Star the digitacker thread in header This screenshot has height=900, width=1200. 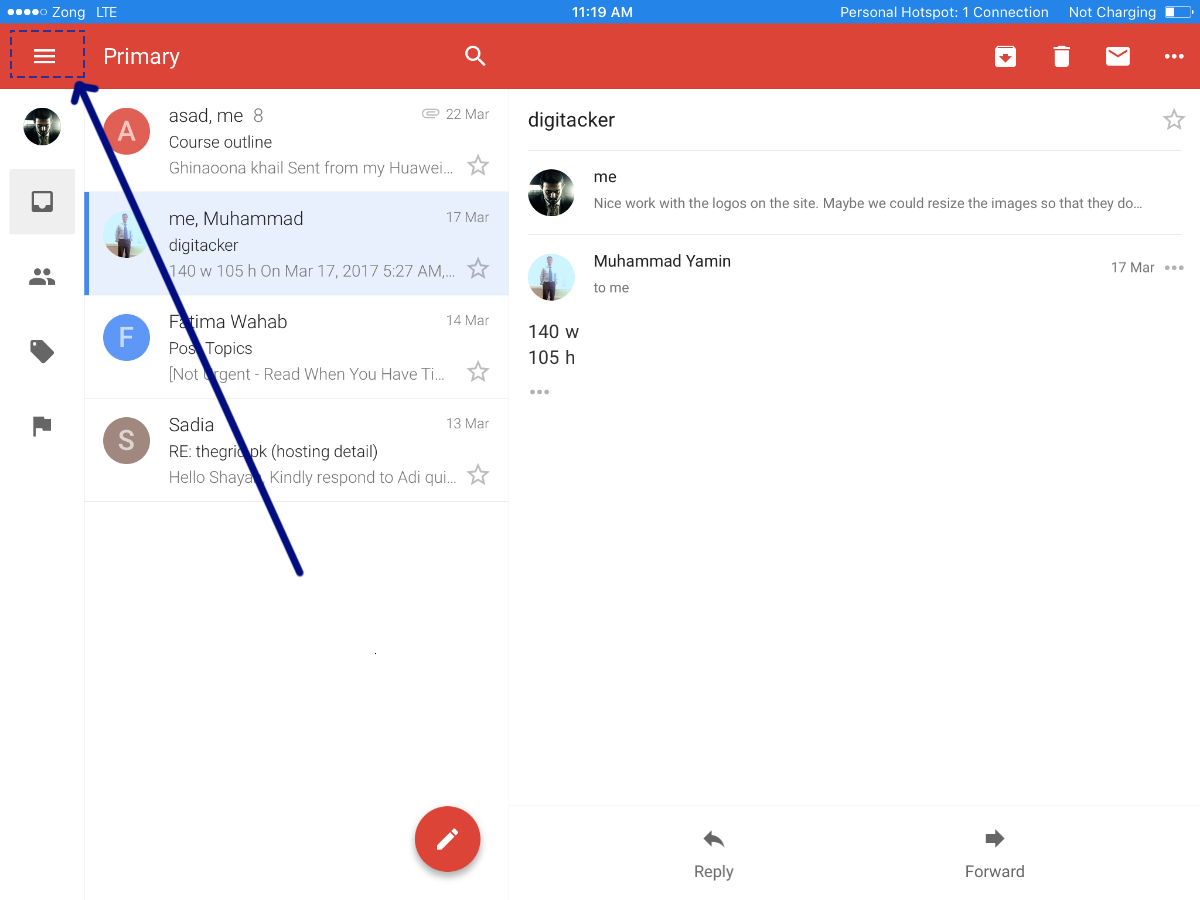[1173, 120]
